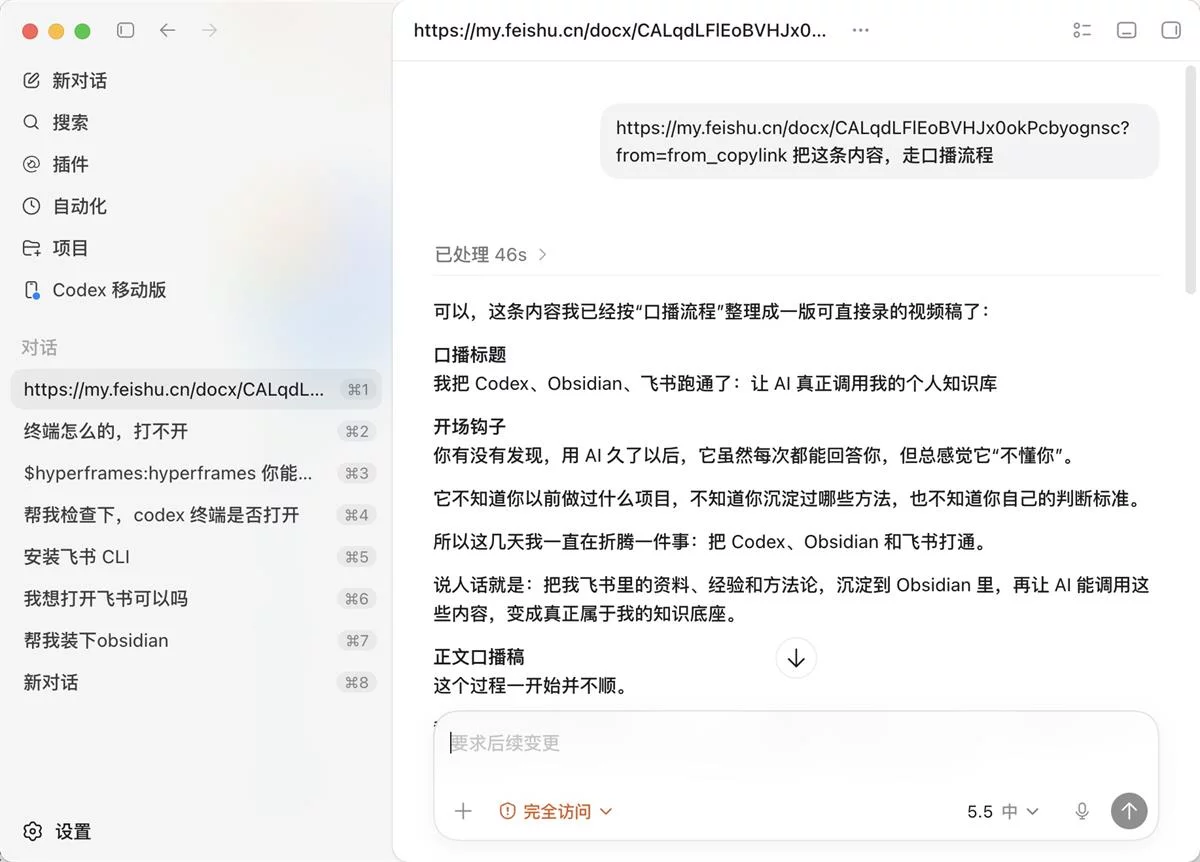The image size is (1200, 862).
Task: Click the search magnifier icon
Action: point(32,123)
